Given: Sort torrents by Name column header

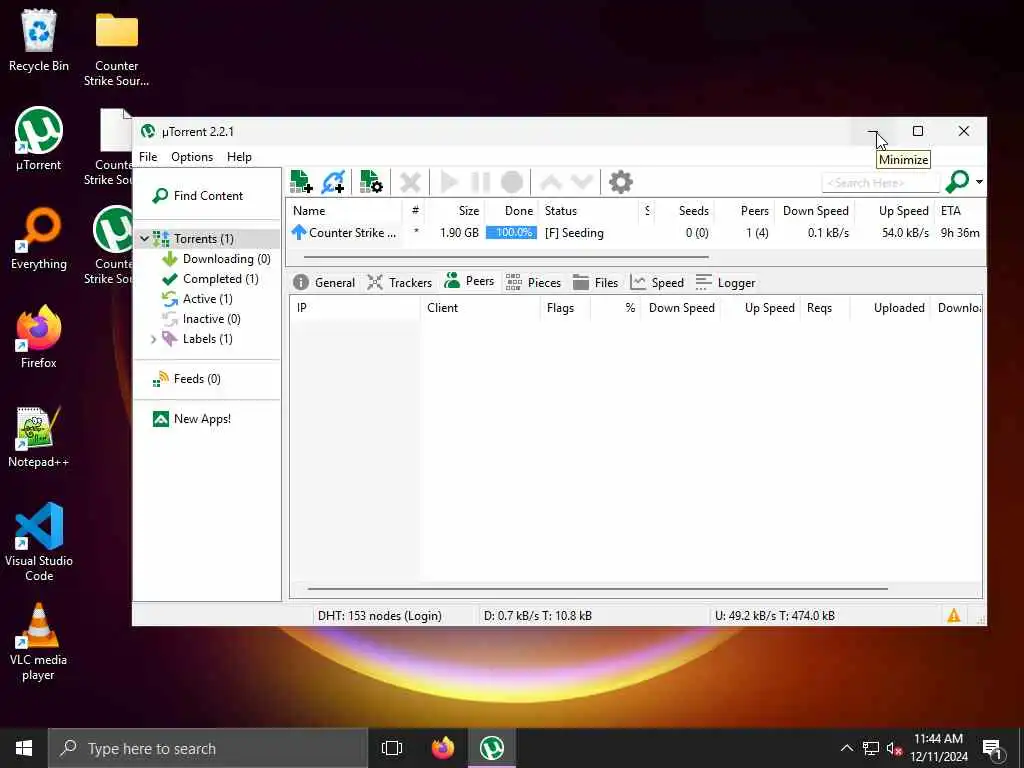Looking at the screenshot, I should point(345,210).
